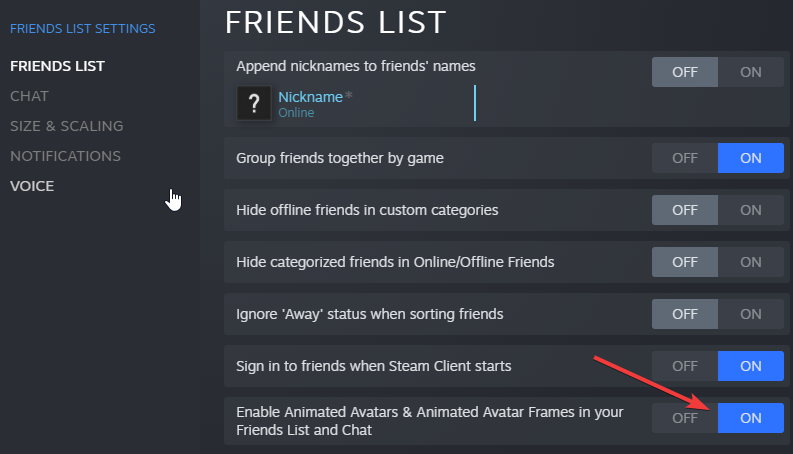Click the Friends List Settings header
This screenshot has height=454, width=793.
coord(82,28)
